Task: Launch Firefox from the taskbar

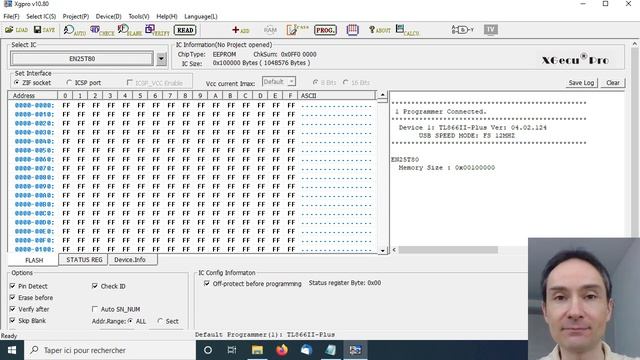Action: pos(282,350)
